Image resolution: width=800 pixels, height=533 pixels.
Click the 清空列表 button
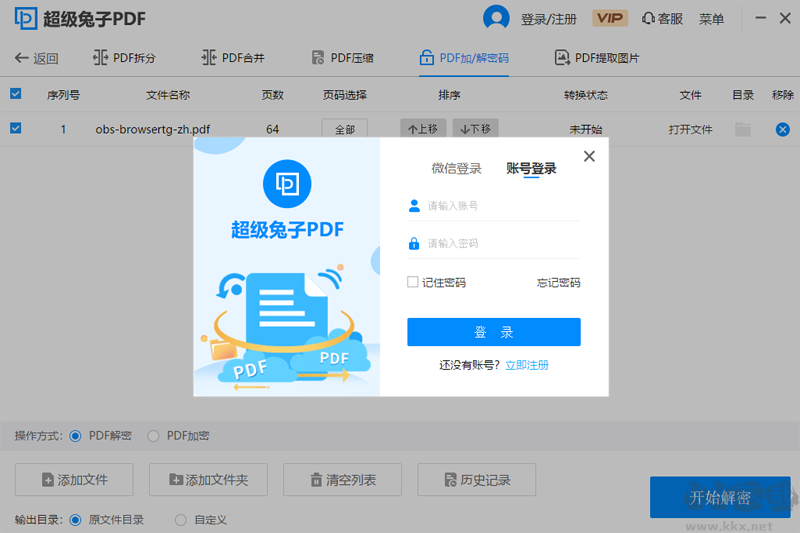pyautogui.click(x=342, y=479)
